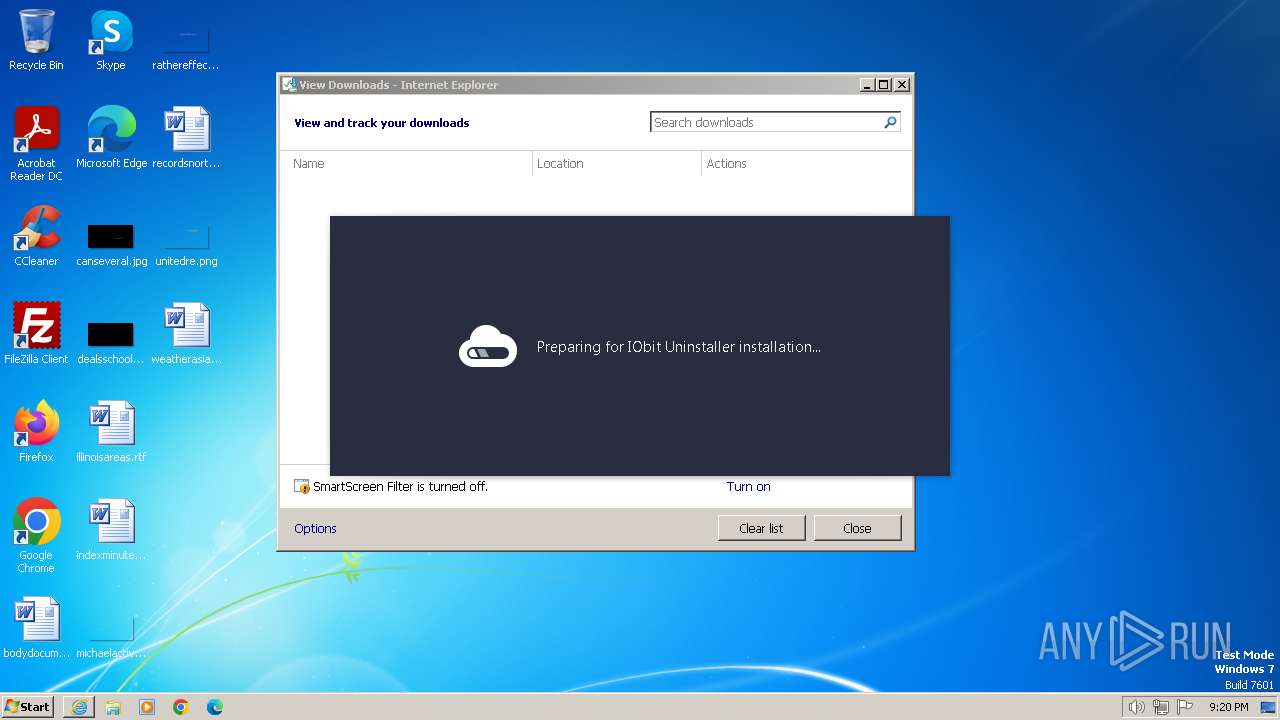Select the rathereffec desktop file
1280x720 pixels.
pyautogui.click(x=186, y=47)
